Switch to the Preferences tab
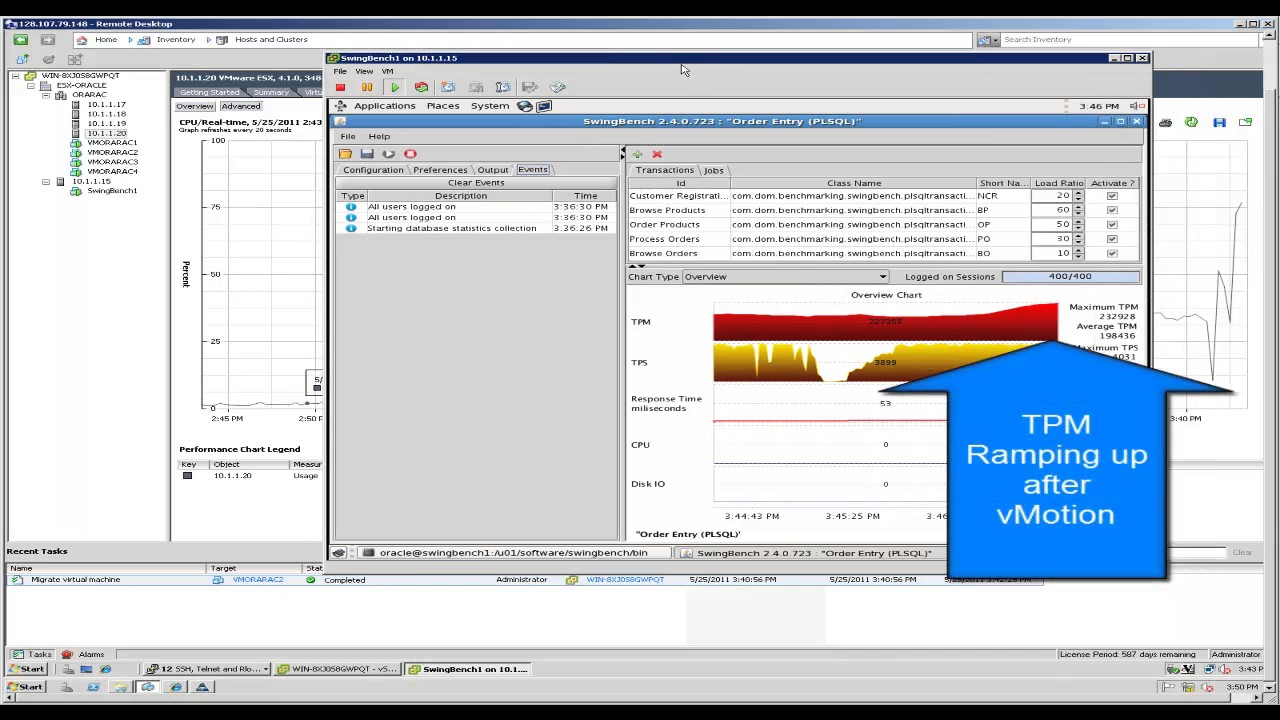The image size is (1280, 720). tap(440, 170)
